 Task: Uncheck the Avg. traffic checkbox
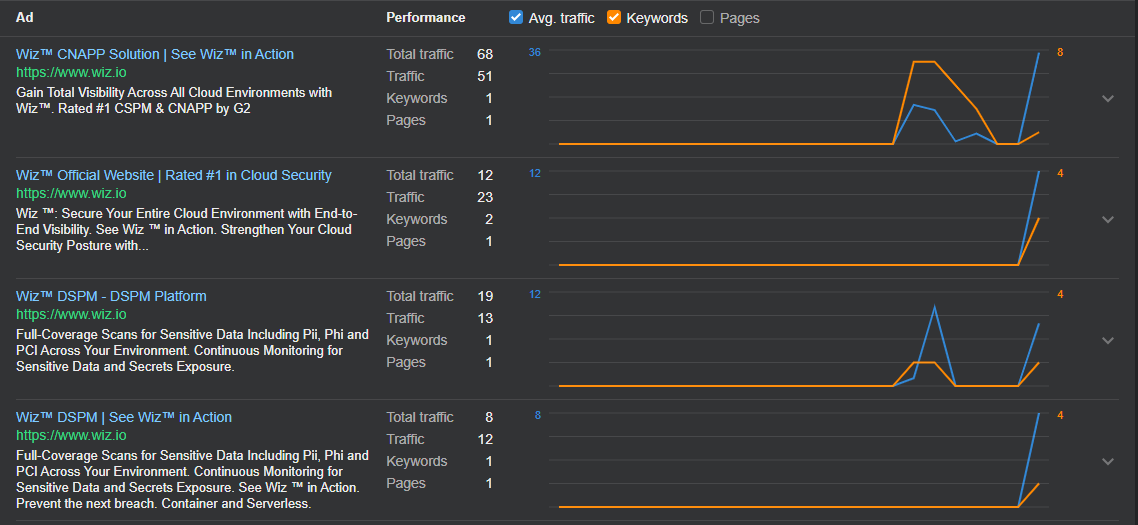[516, 17]
